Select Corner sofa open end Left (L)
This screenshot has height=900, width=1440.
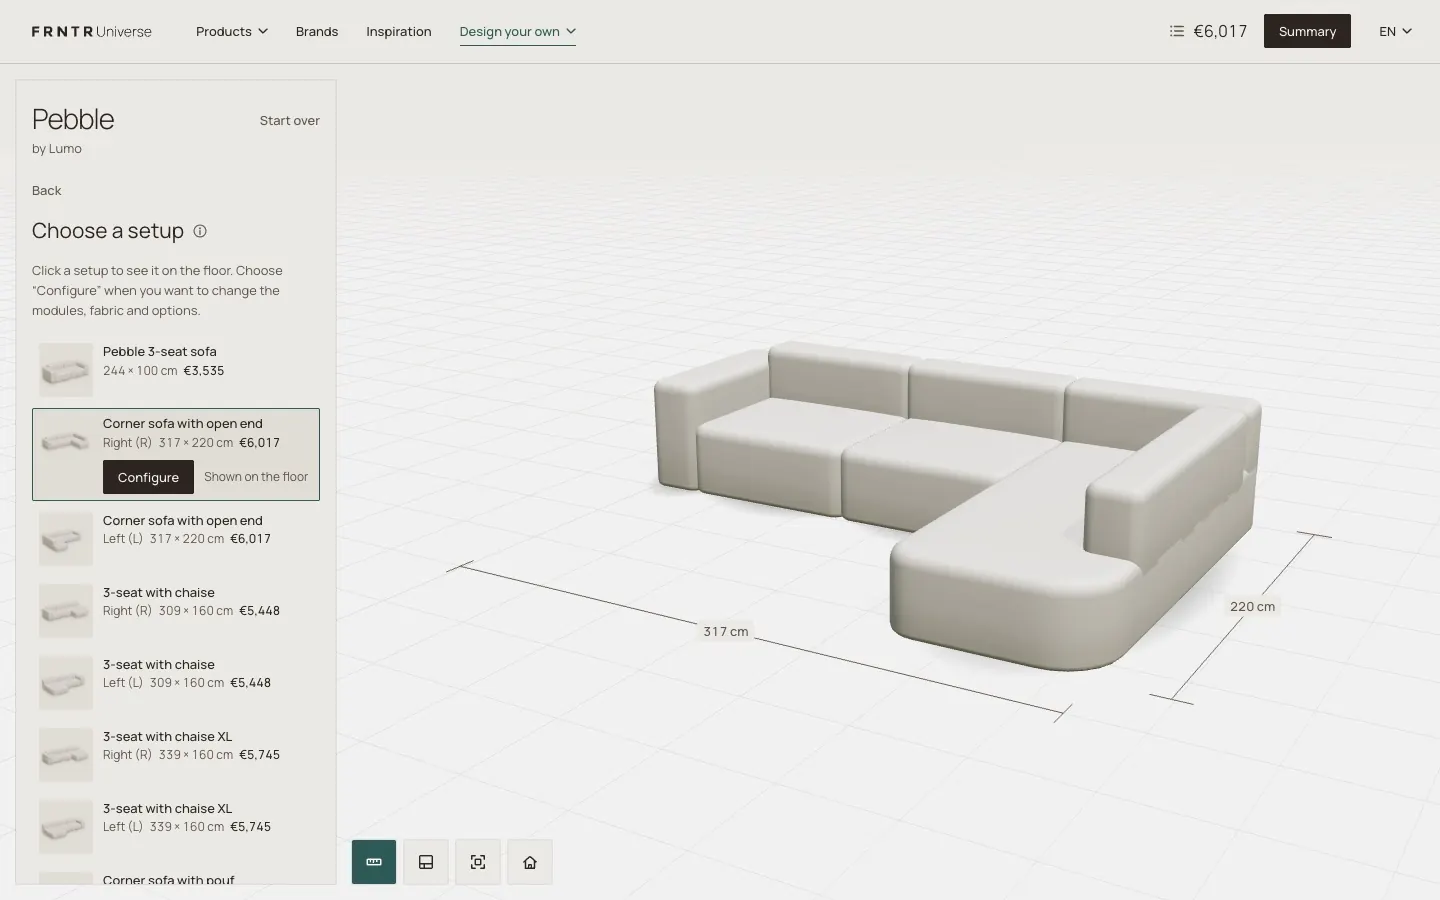pos(176,538)
